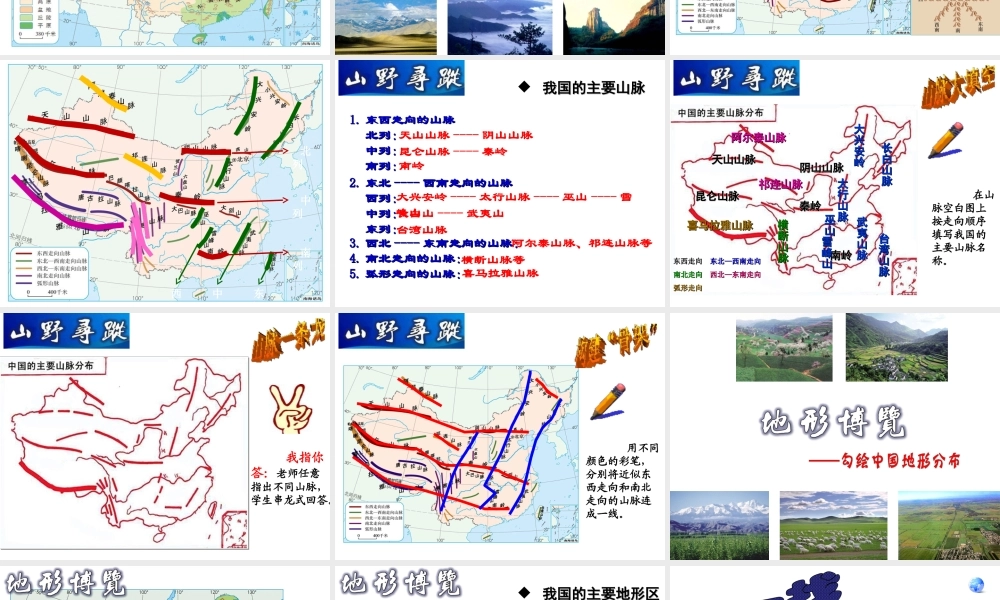Open the outline map in the 我指你 slide
The height and width of the screenshot is (600, 1000).
[124, 453]
